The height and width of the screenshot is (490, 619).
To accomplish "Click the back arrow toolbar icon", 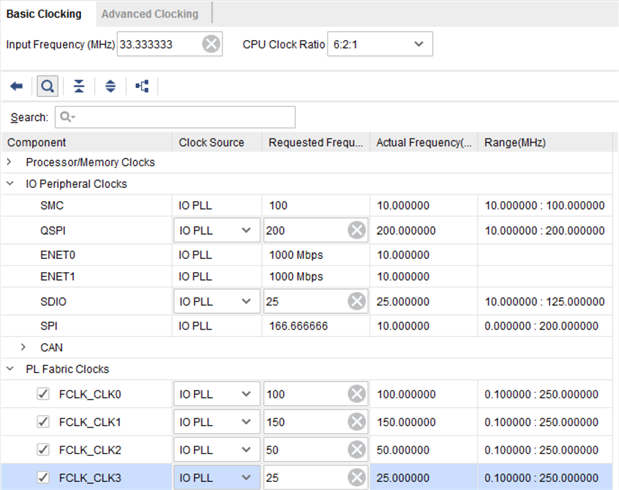I will click(16, 87).
